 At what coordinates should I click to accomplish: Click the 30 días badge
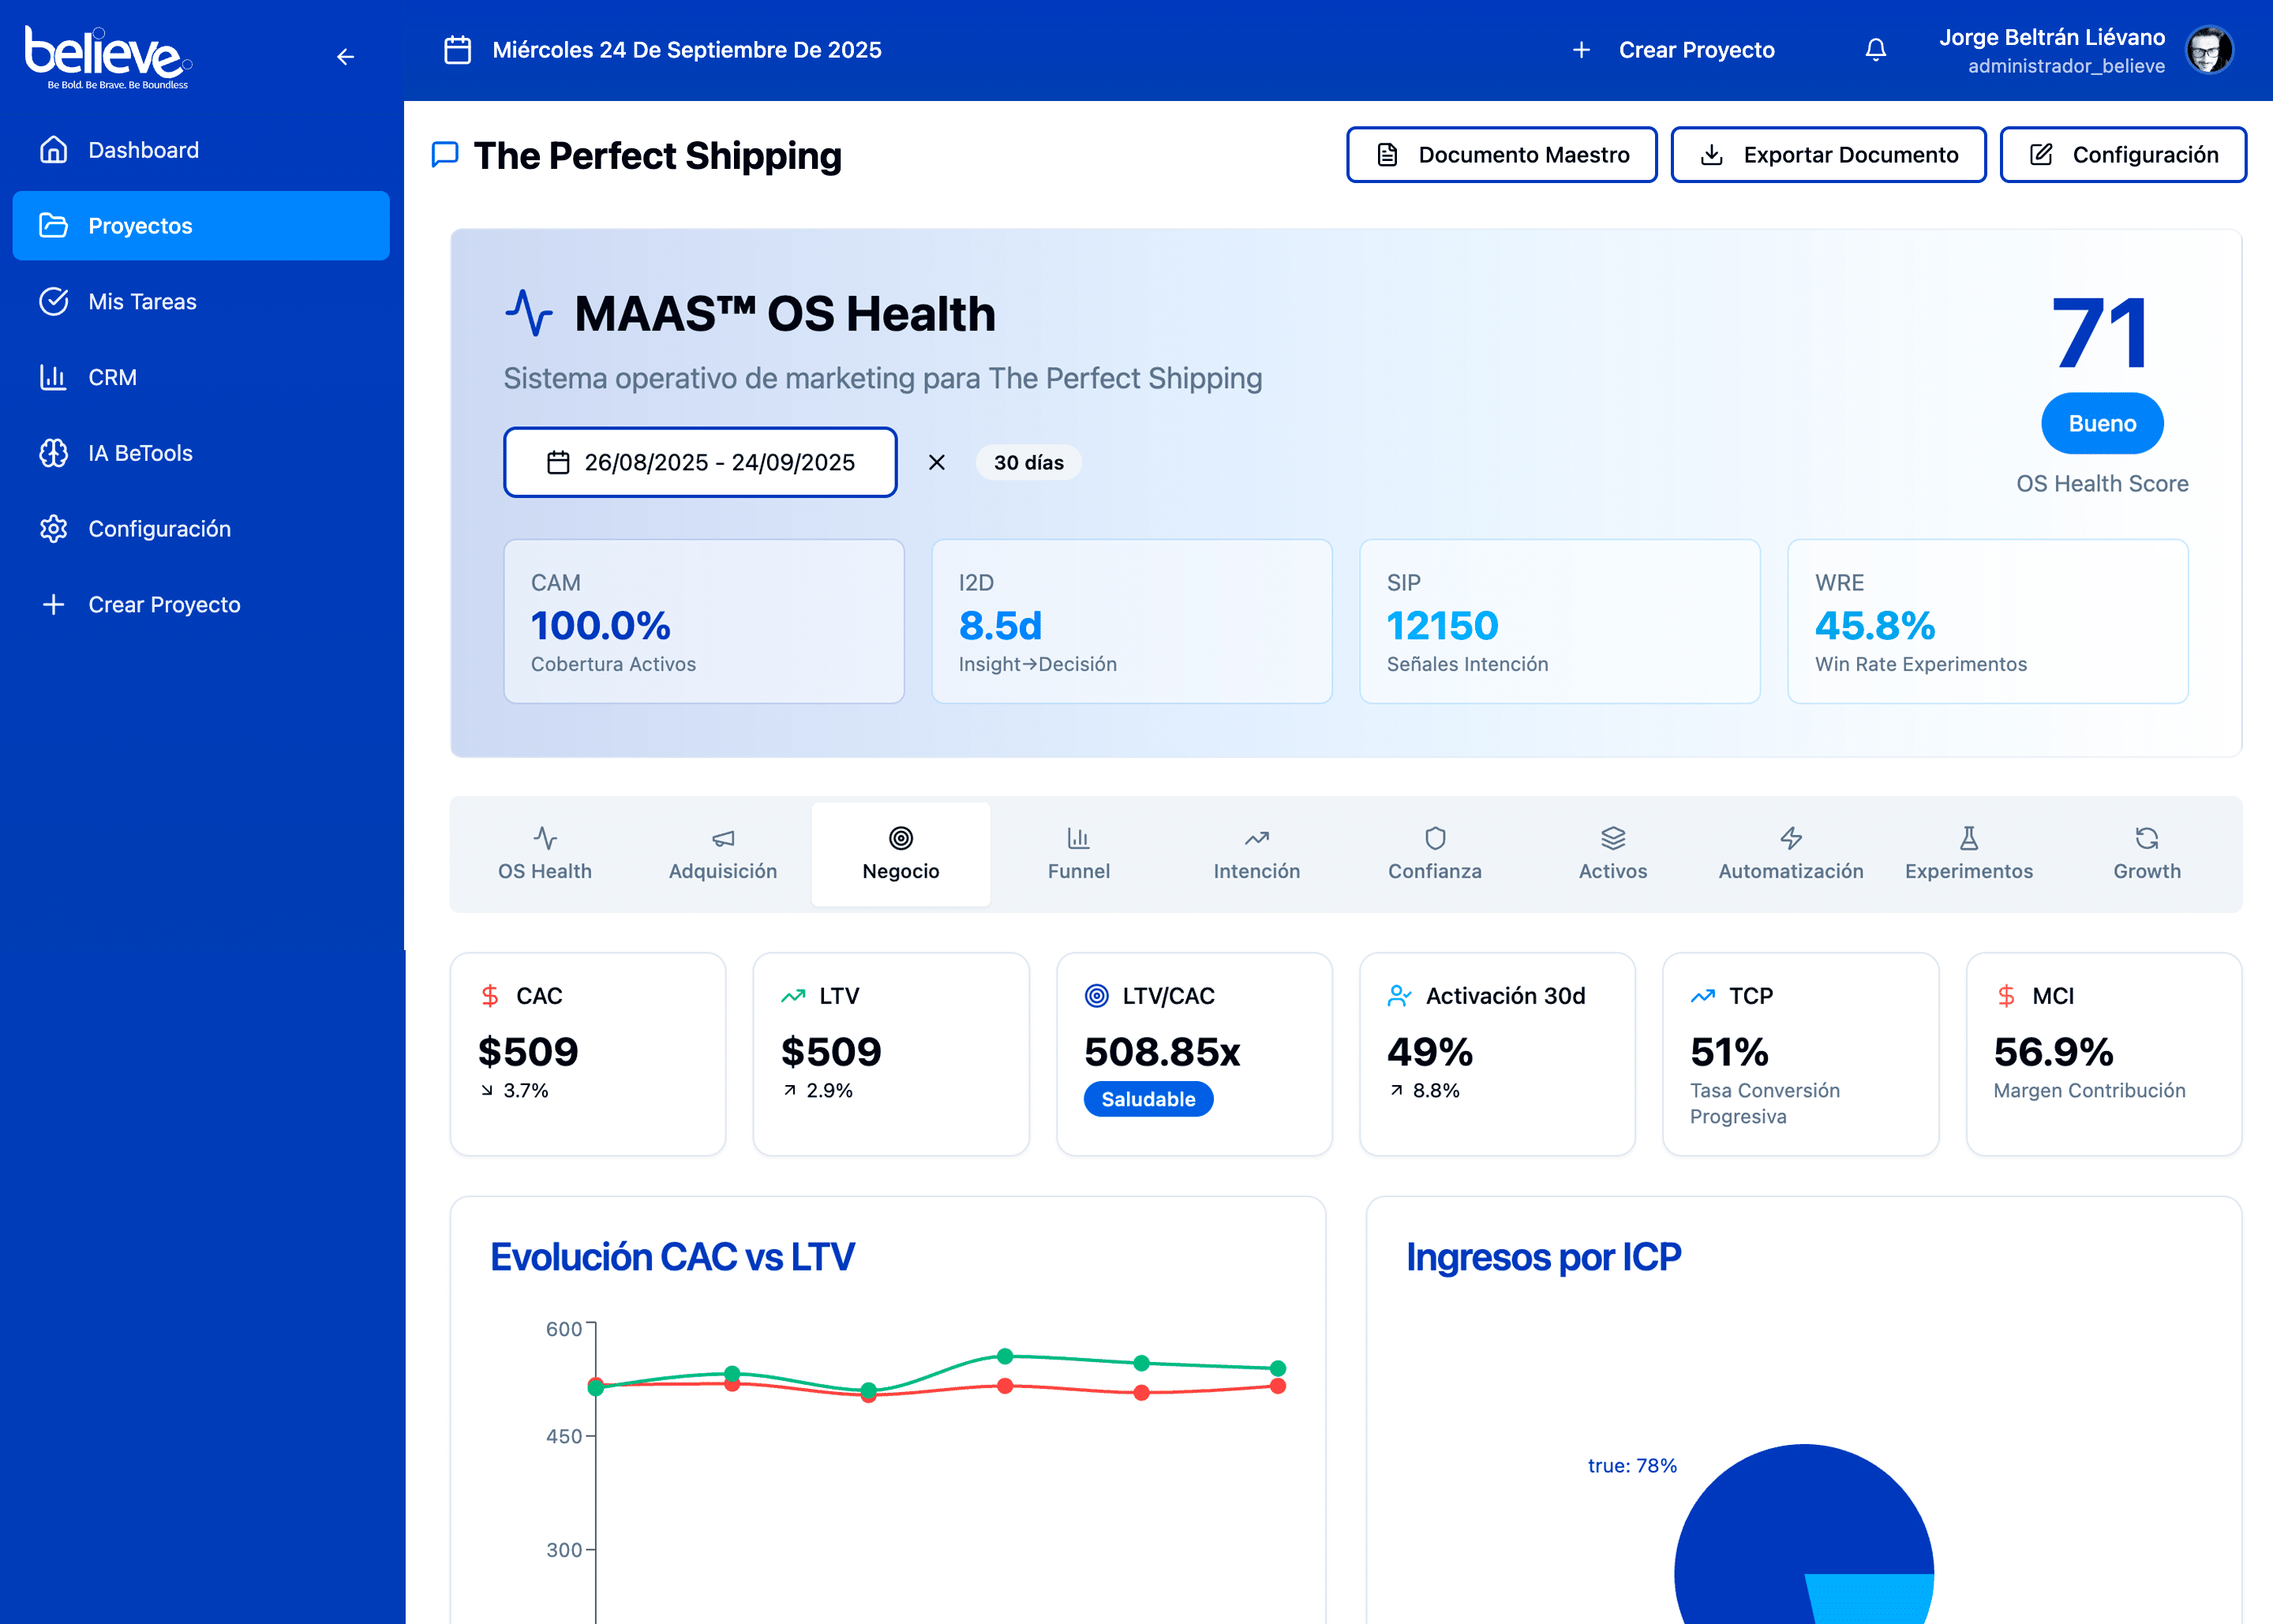coord(1028,462)
